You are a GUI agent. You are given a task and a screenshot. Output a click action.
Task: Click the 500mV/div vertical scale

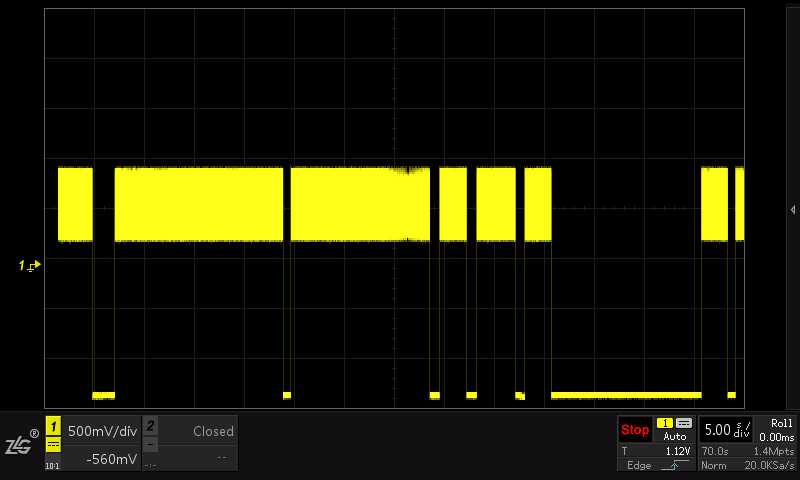point(103,431)
